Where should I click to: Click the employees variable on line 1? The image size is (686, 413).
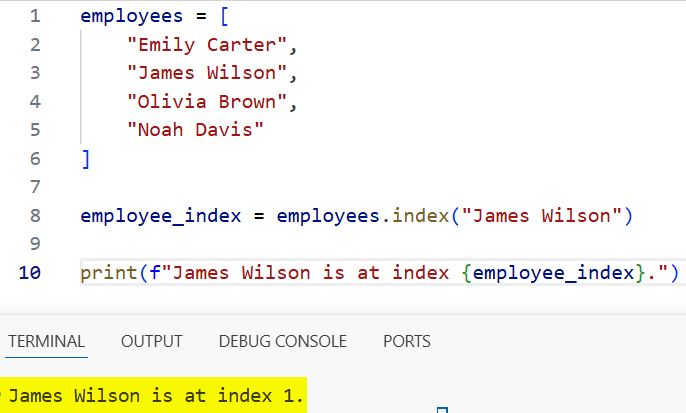(x=132, y=17)
